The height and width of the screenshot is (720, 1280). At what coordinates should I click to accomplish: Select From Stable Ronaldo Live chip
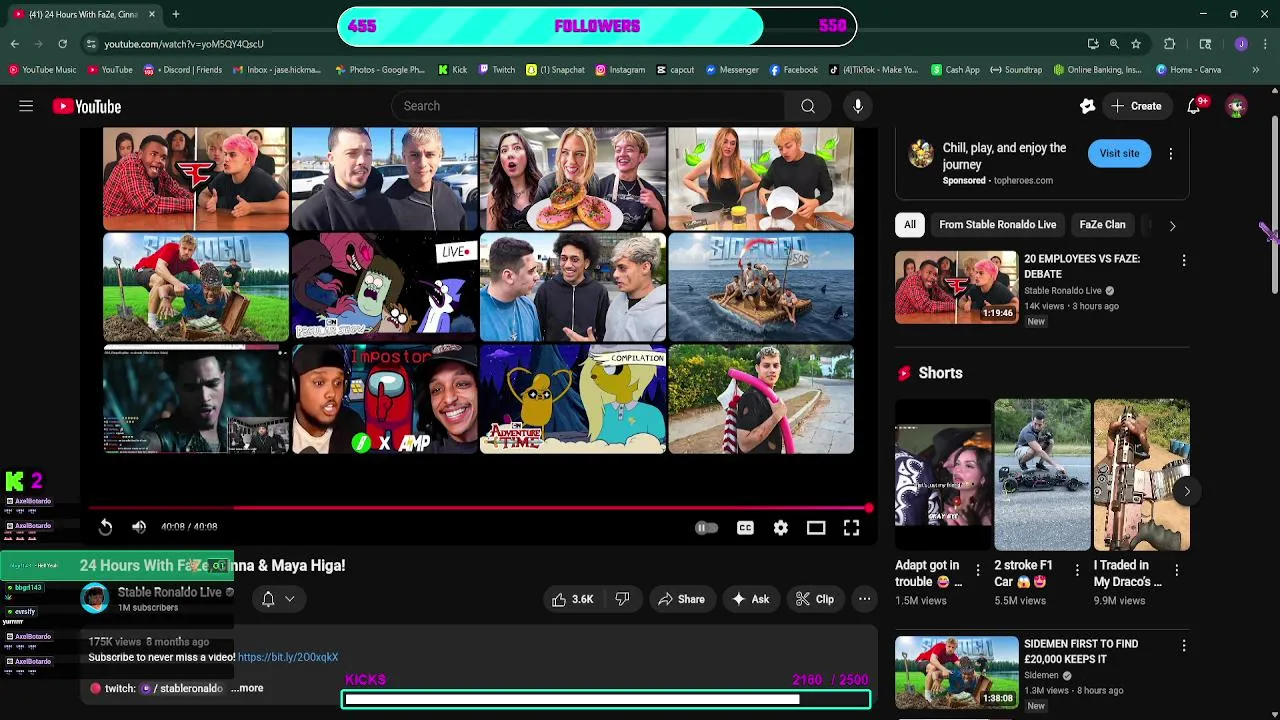[997, 225]
